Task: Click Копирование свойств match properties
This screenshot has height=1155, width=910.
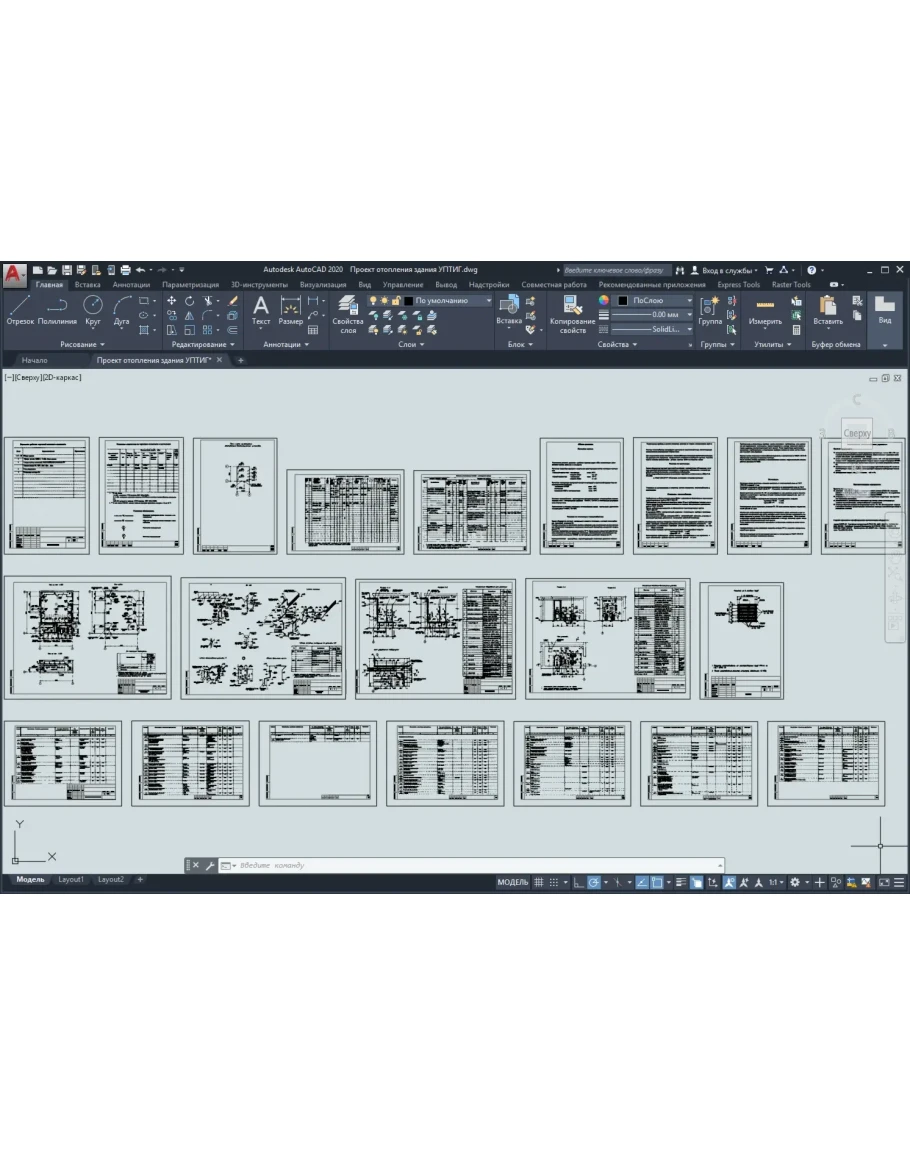Action: tap(573, 312)
